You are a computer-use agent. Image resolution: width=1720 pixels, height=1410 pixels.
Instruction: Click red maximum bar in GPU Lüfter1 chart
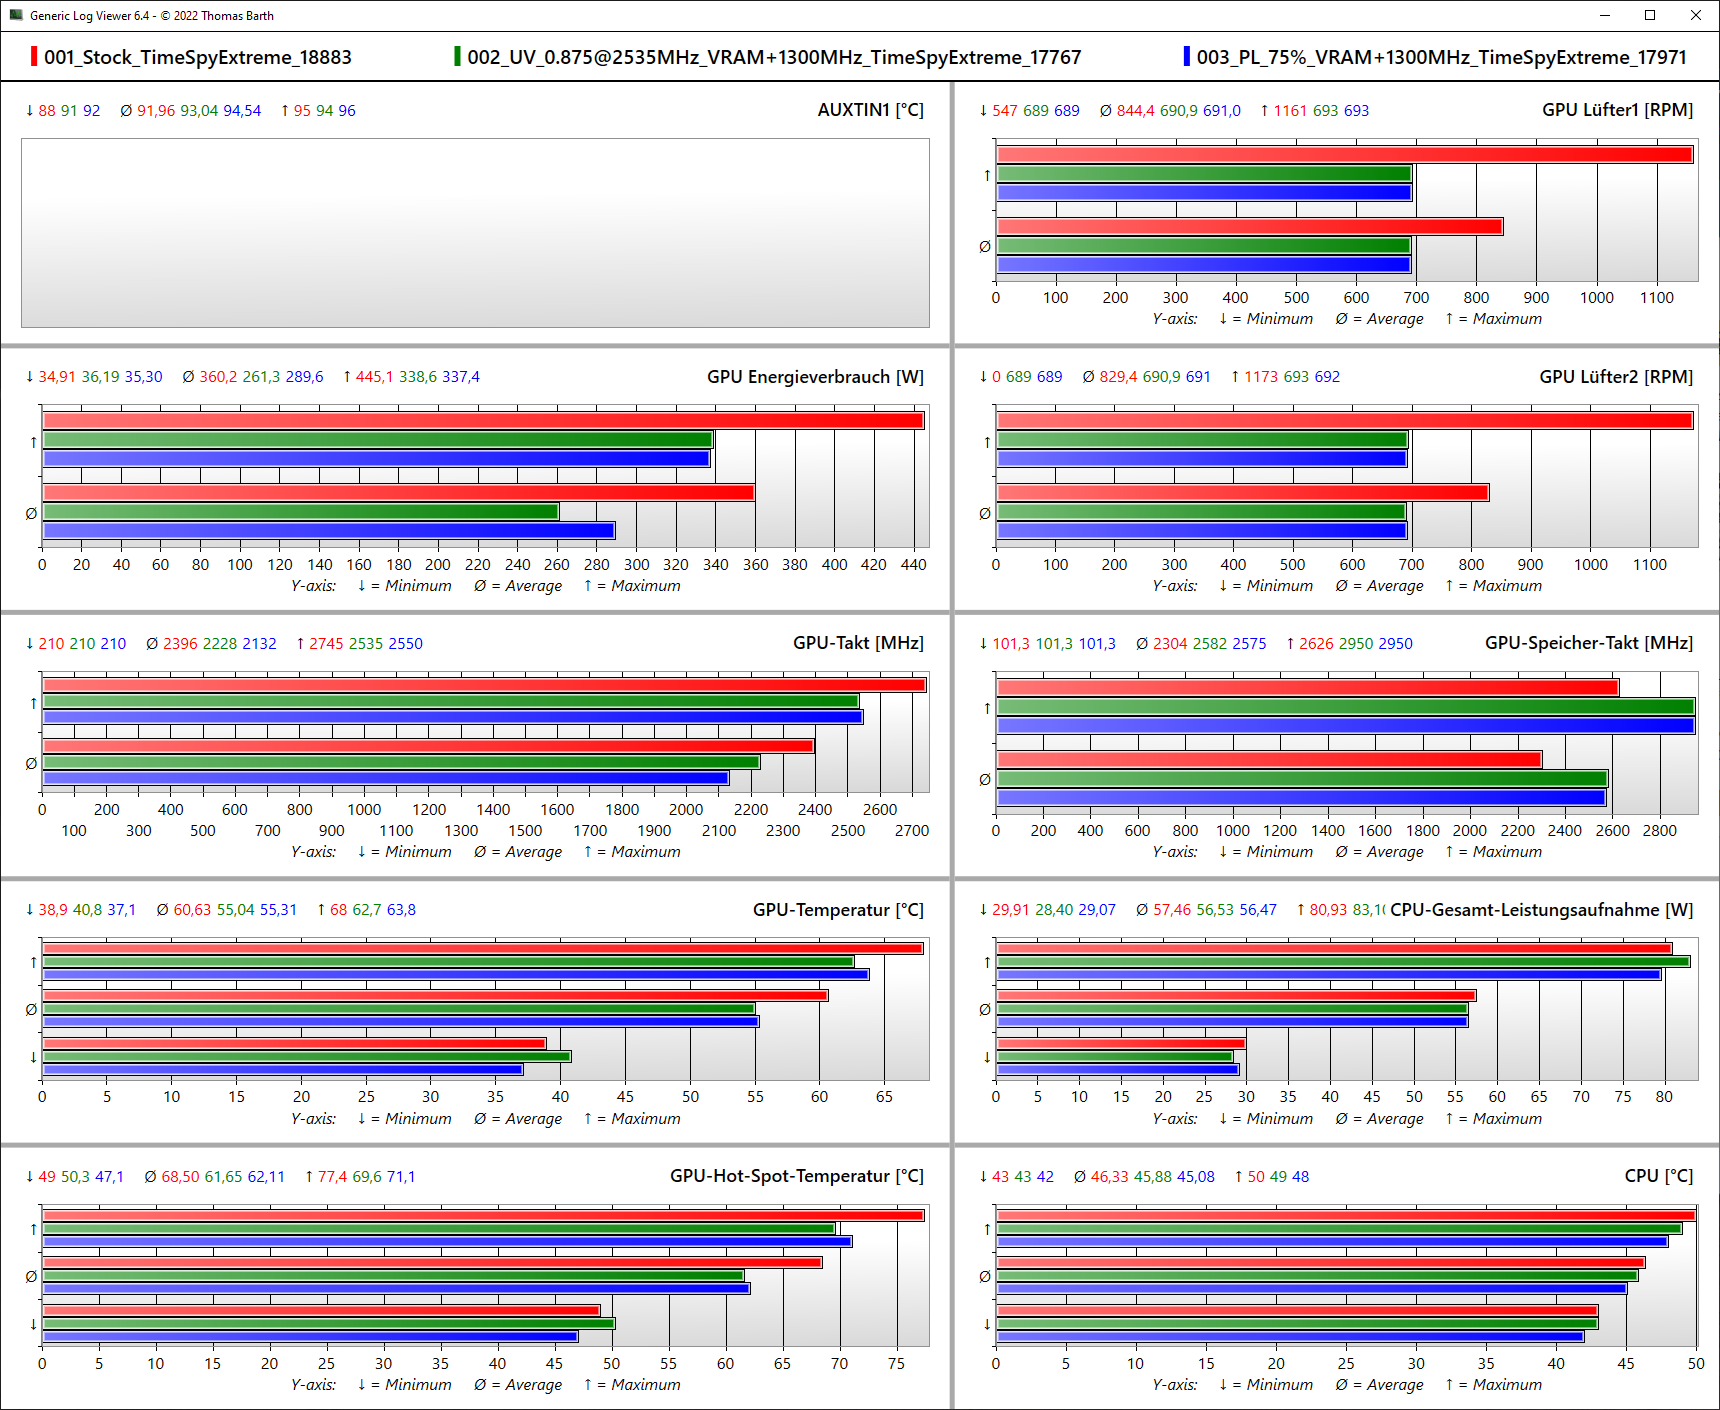1344,155
